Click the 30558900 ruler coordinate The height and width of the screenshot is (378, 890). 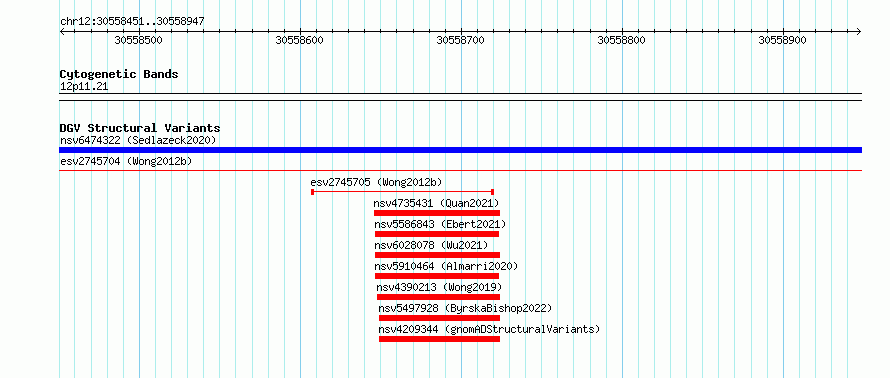point(782,40)
